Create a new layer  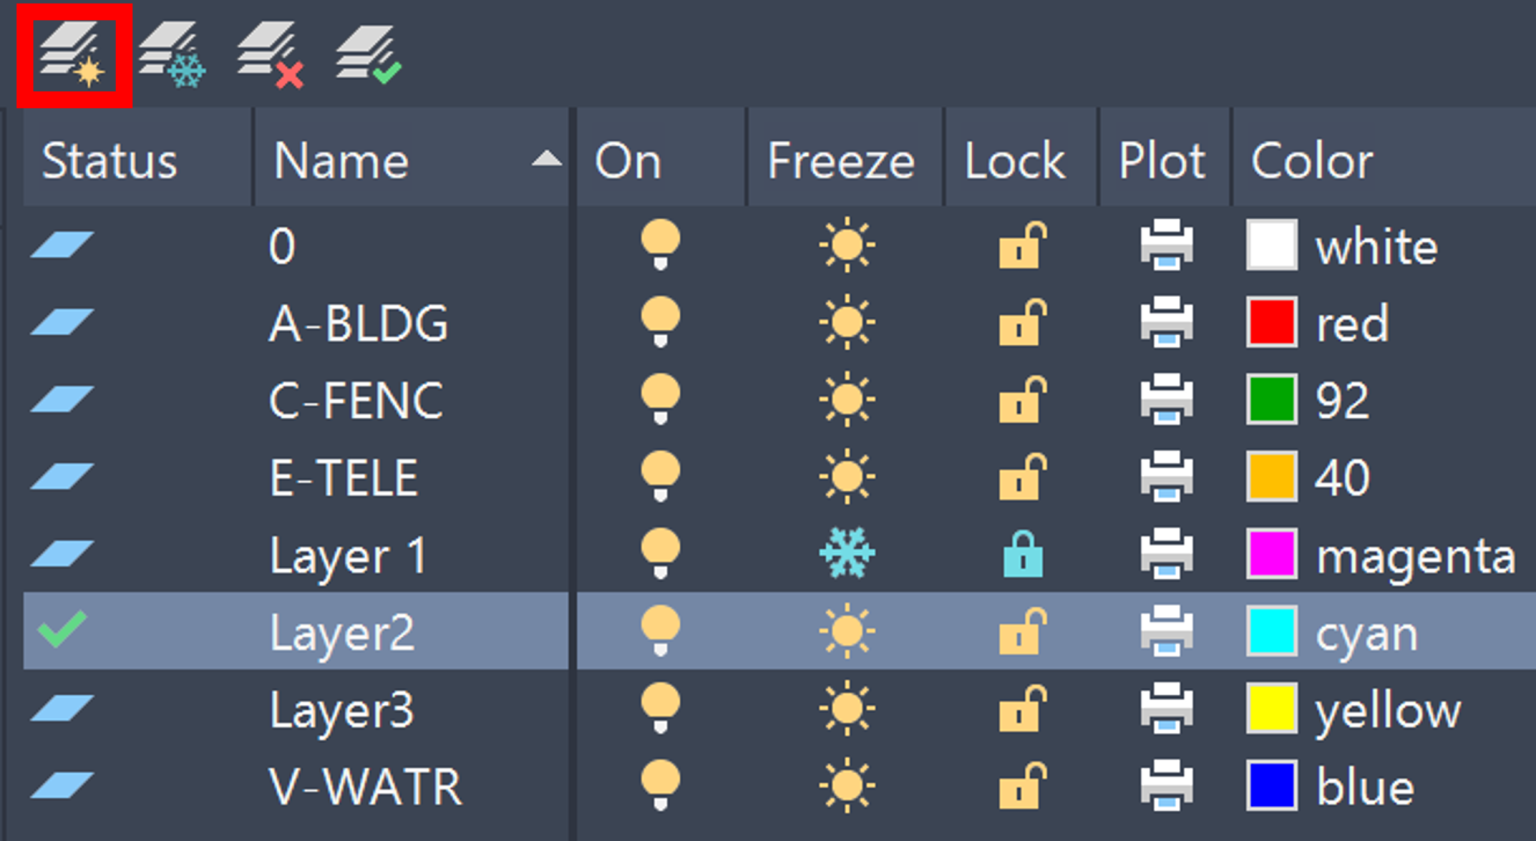pos(75,55)
